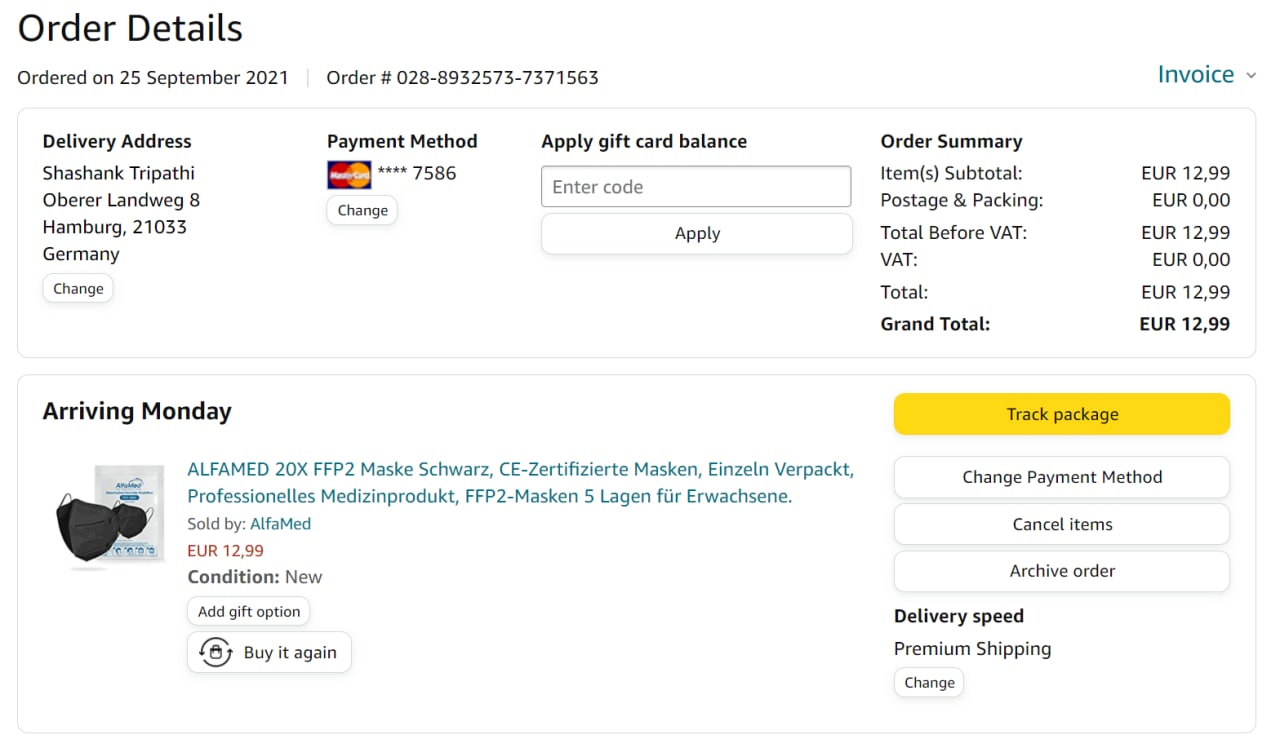Archive this order

pyautogui.click(x=1061, y=571)
